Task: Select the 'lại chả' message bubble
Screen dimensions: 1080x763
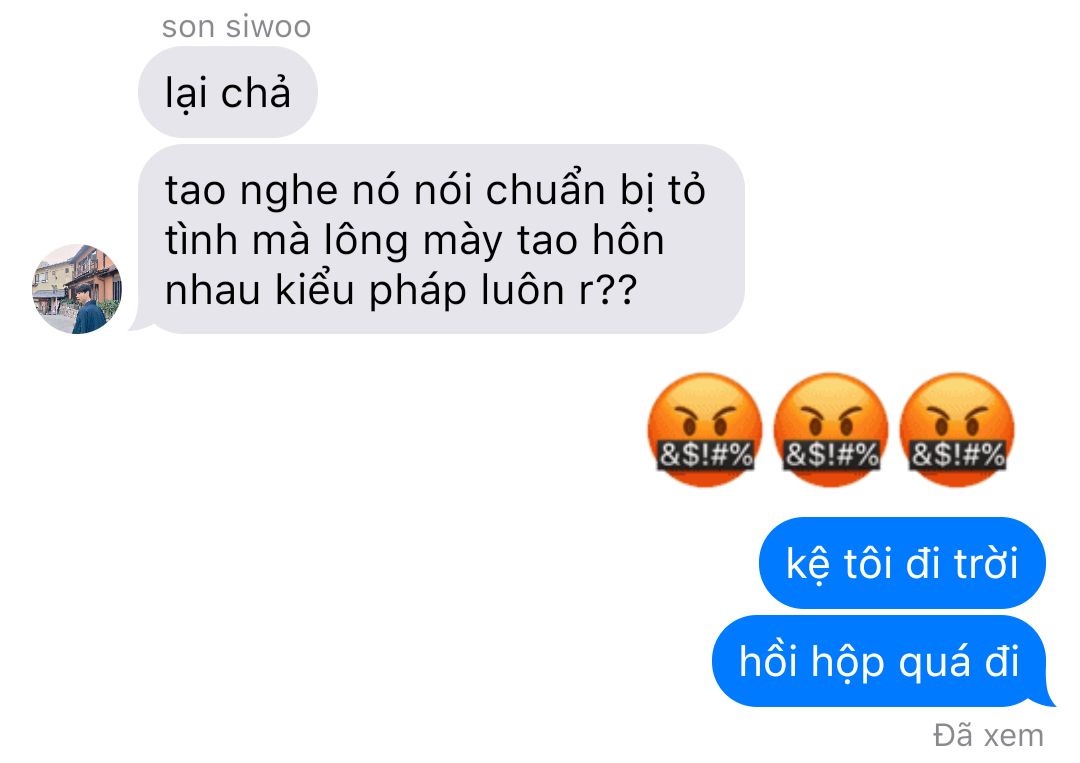Action: (227, 92)
